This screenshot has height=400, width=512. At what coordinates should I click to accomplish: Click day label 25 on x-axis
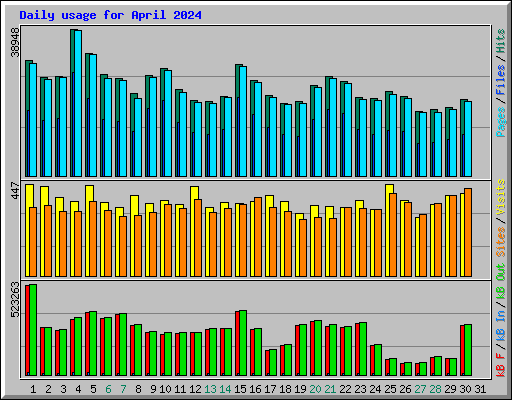click(390, 389)
